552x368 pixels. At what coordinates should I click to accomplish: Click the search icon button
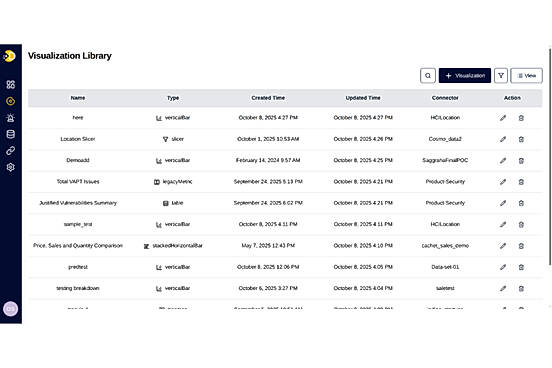[428, 76]
